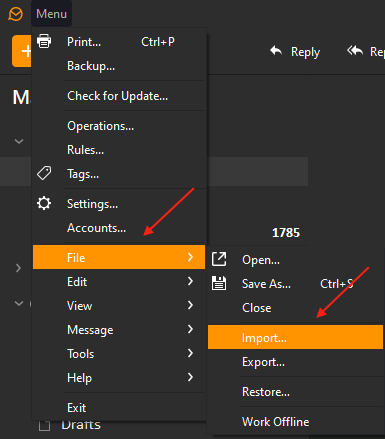Click the Open icon in File submenu
Viewport: 385px width, 439px height.
click(x=219, y=259)
